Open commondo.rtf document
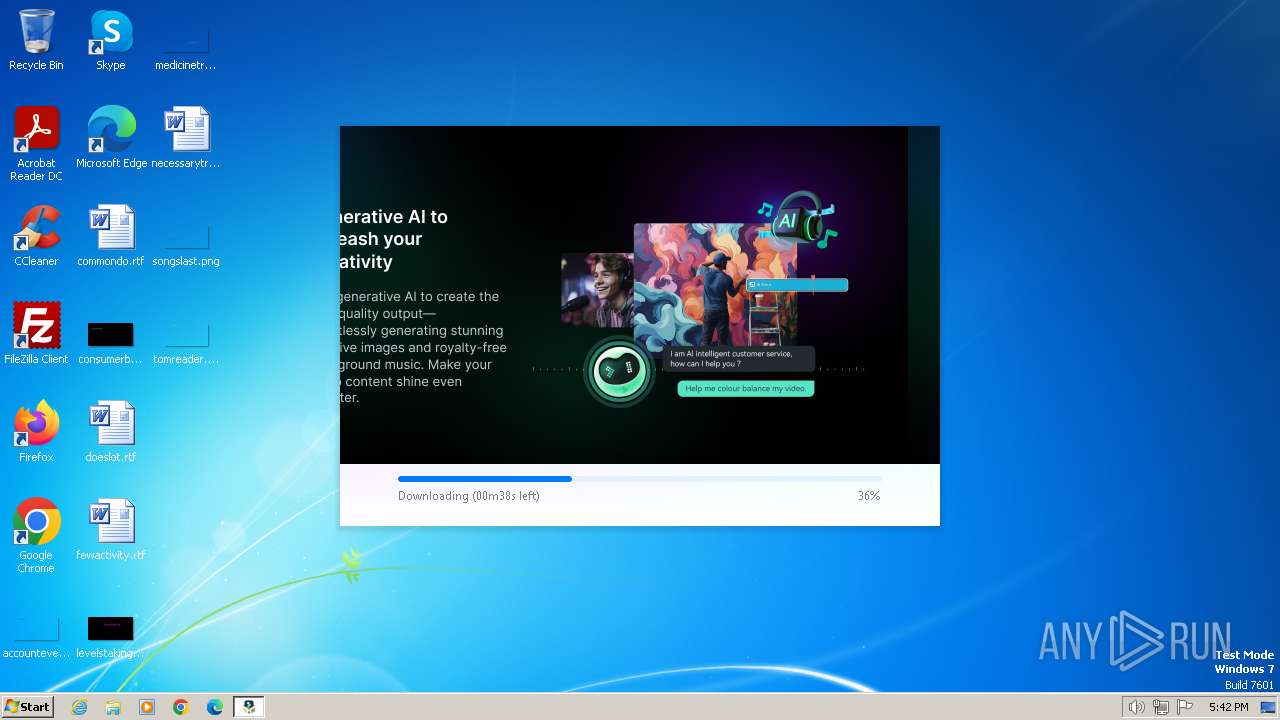The height and width of the screenshot is (720, 1280). click(x=111, y=236)
